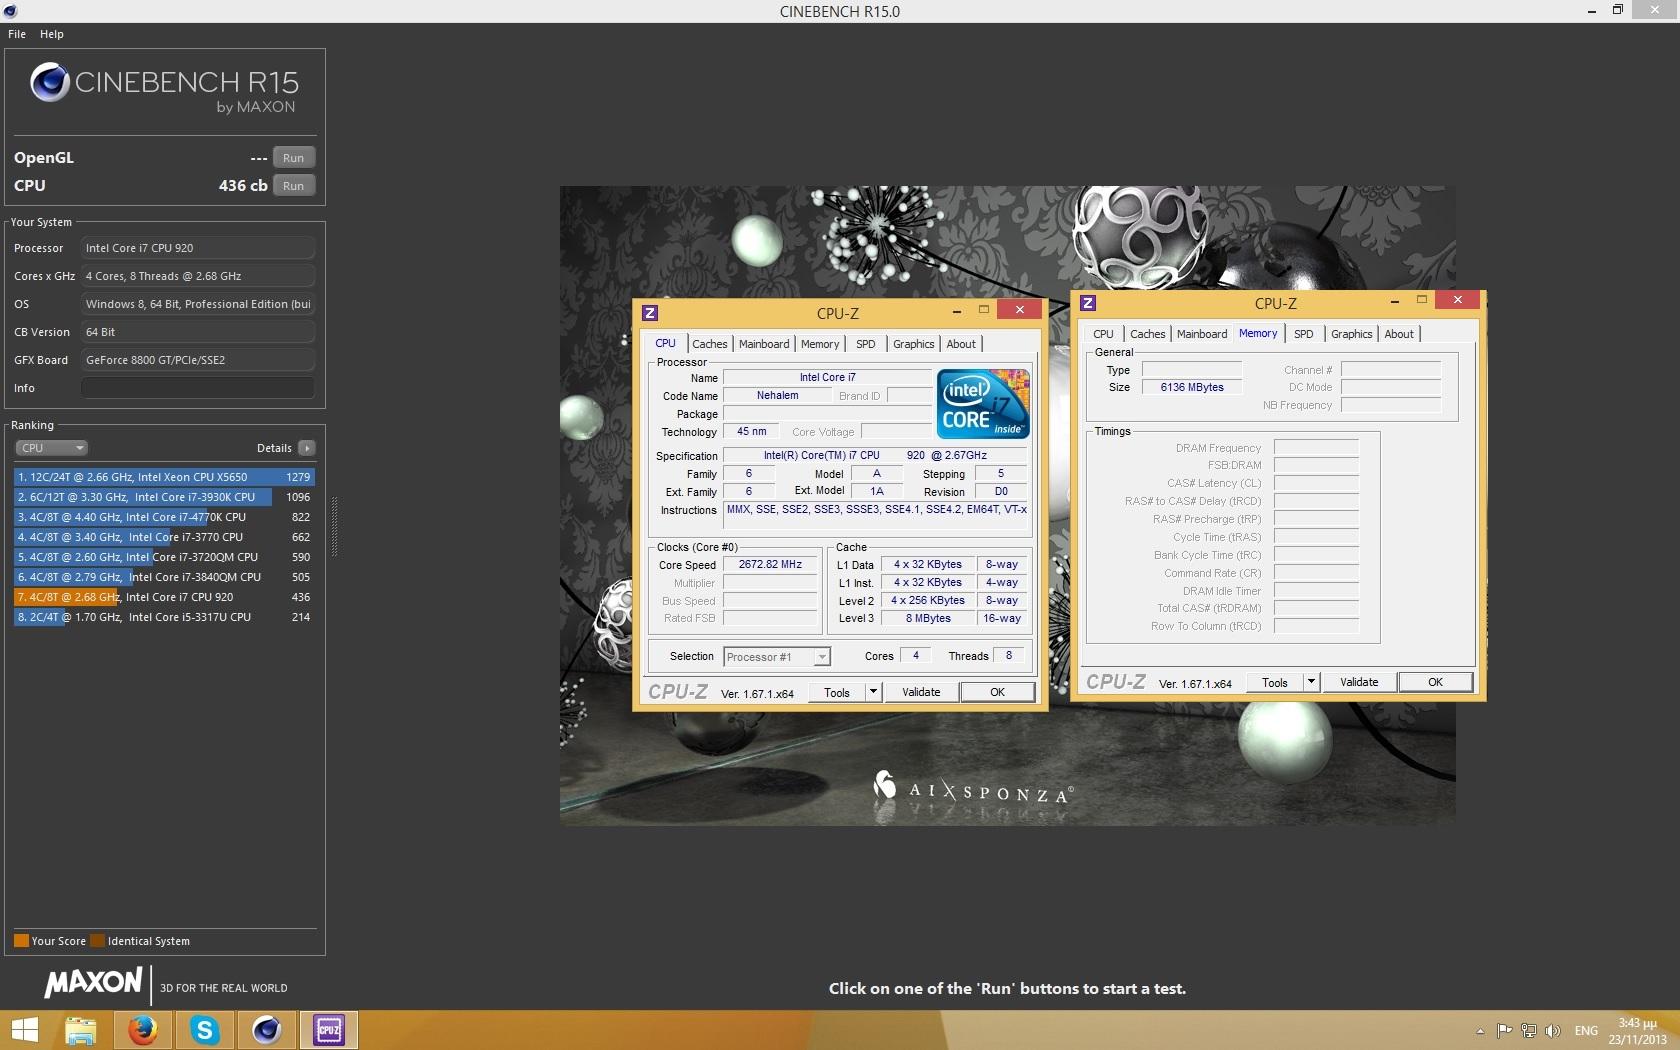Expand Tools dropdown arrow in right CPU-Z
Screen dimensions: 1680x1050
click(x=1311, y=682)
